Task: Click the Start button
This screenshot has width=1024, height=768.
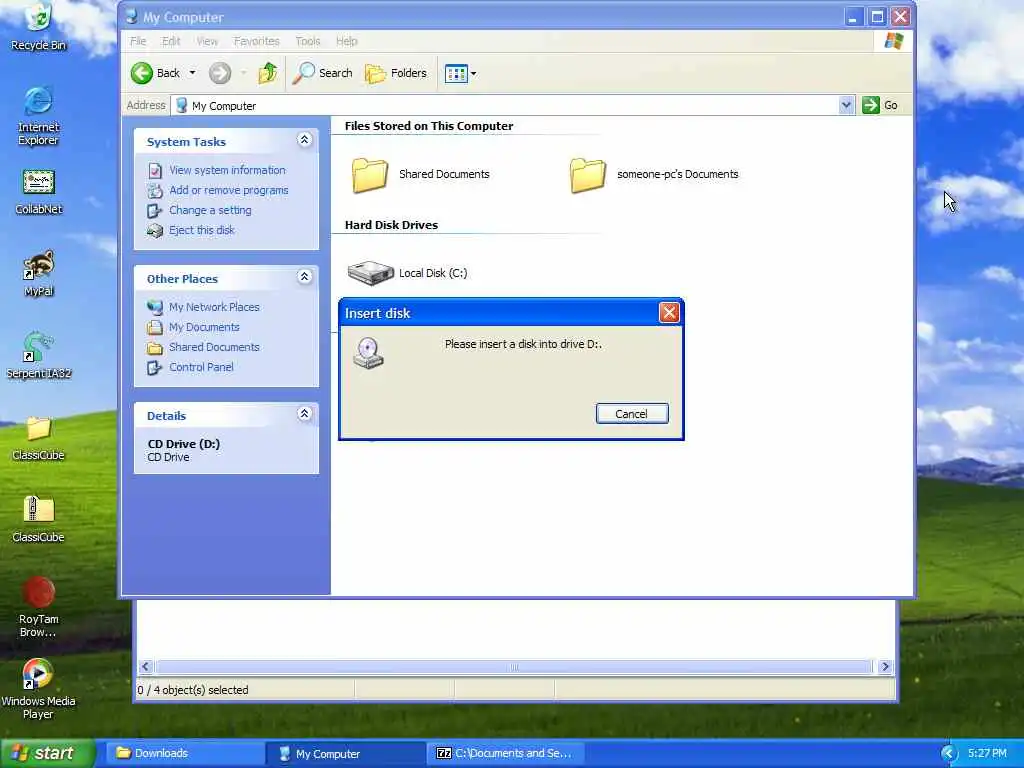Action: click(x=47, y=753)
